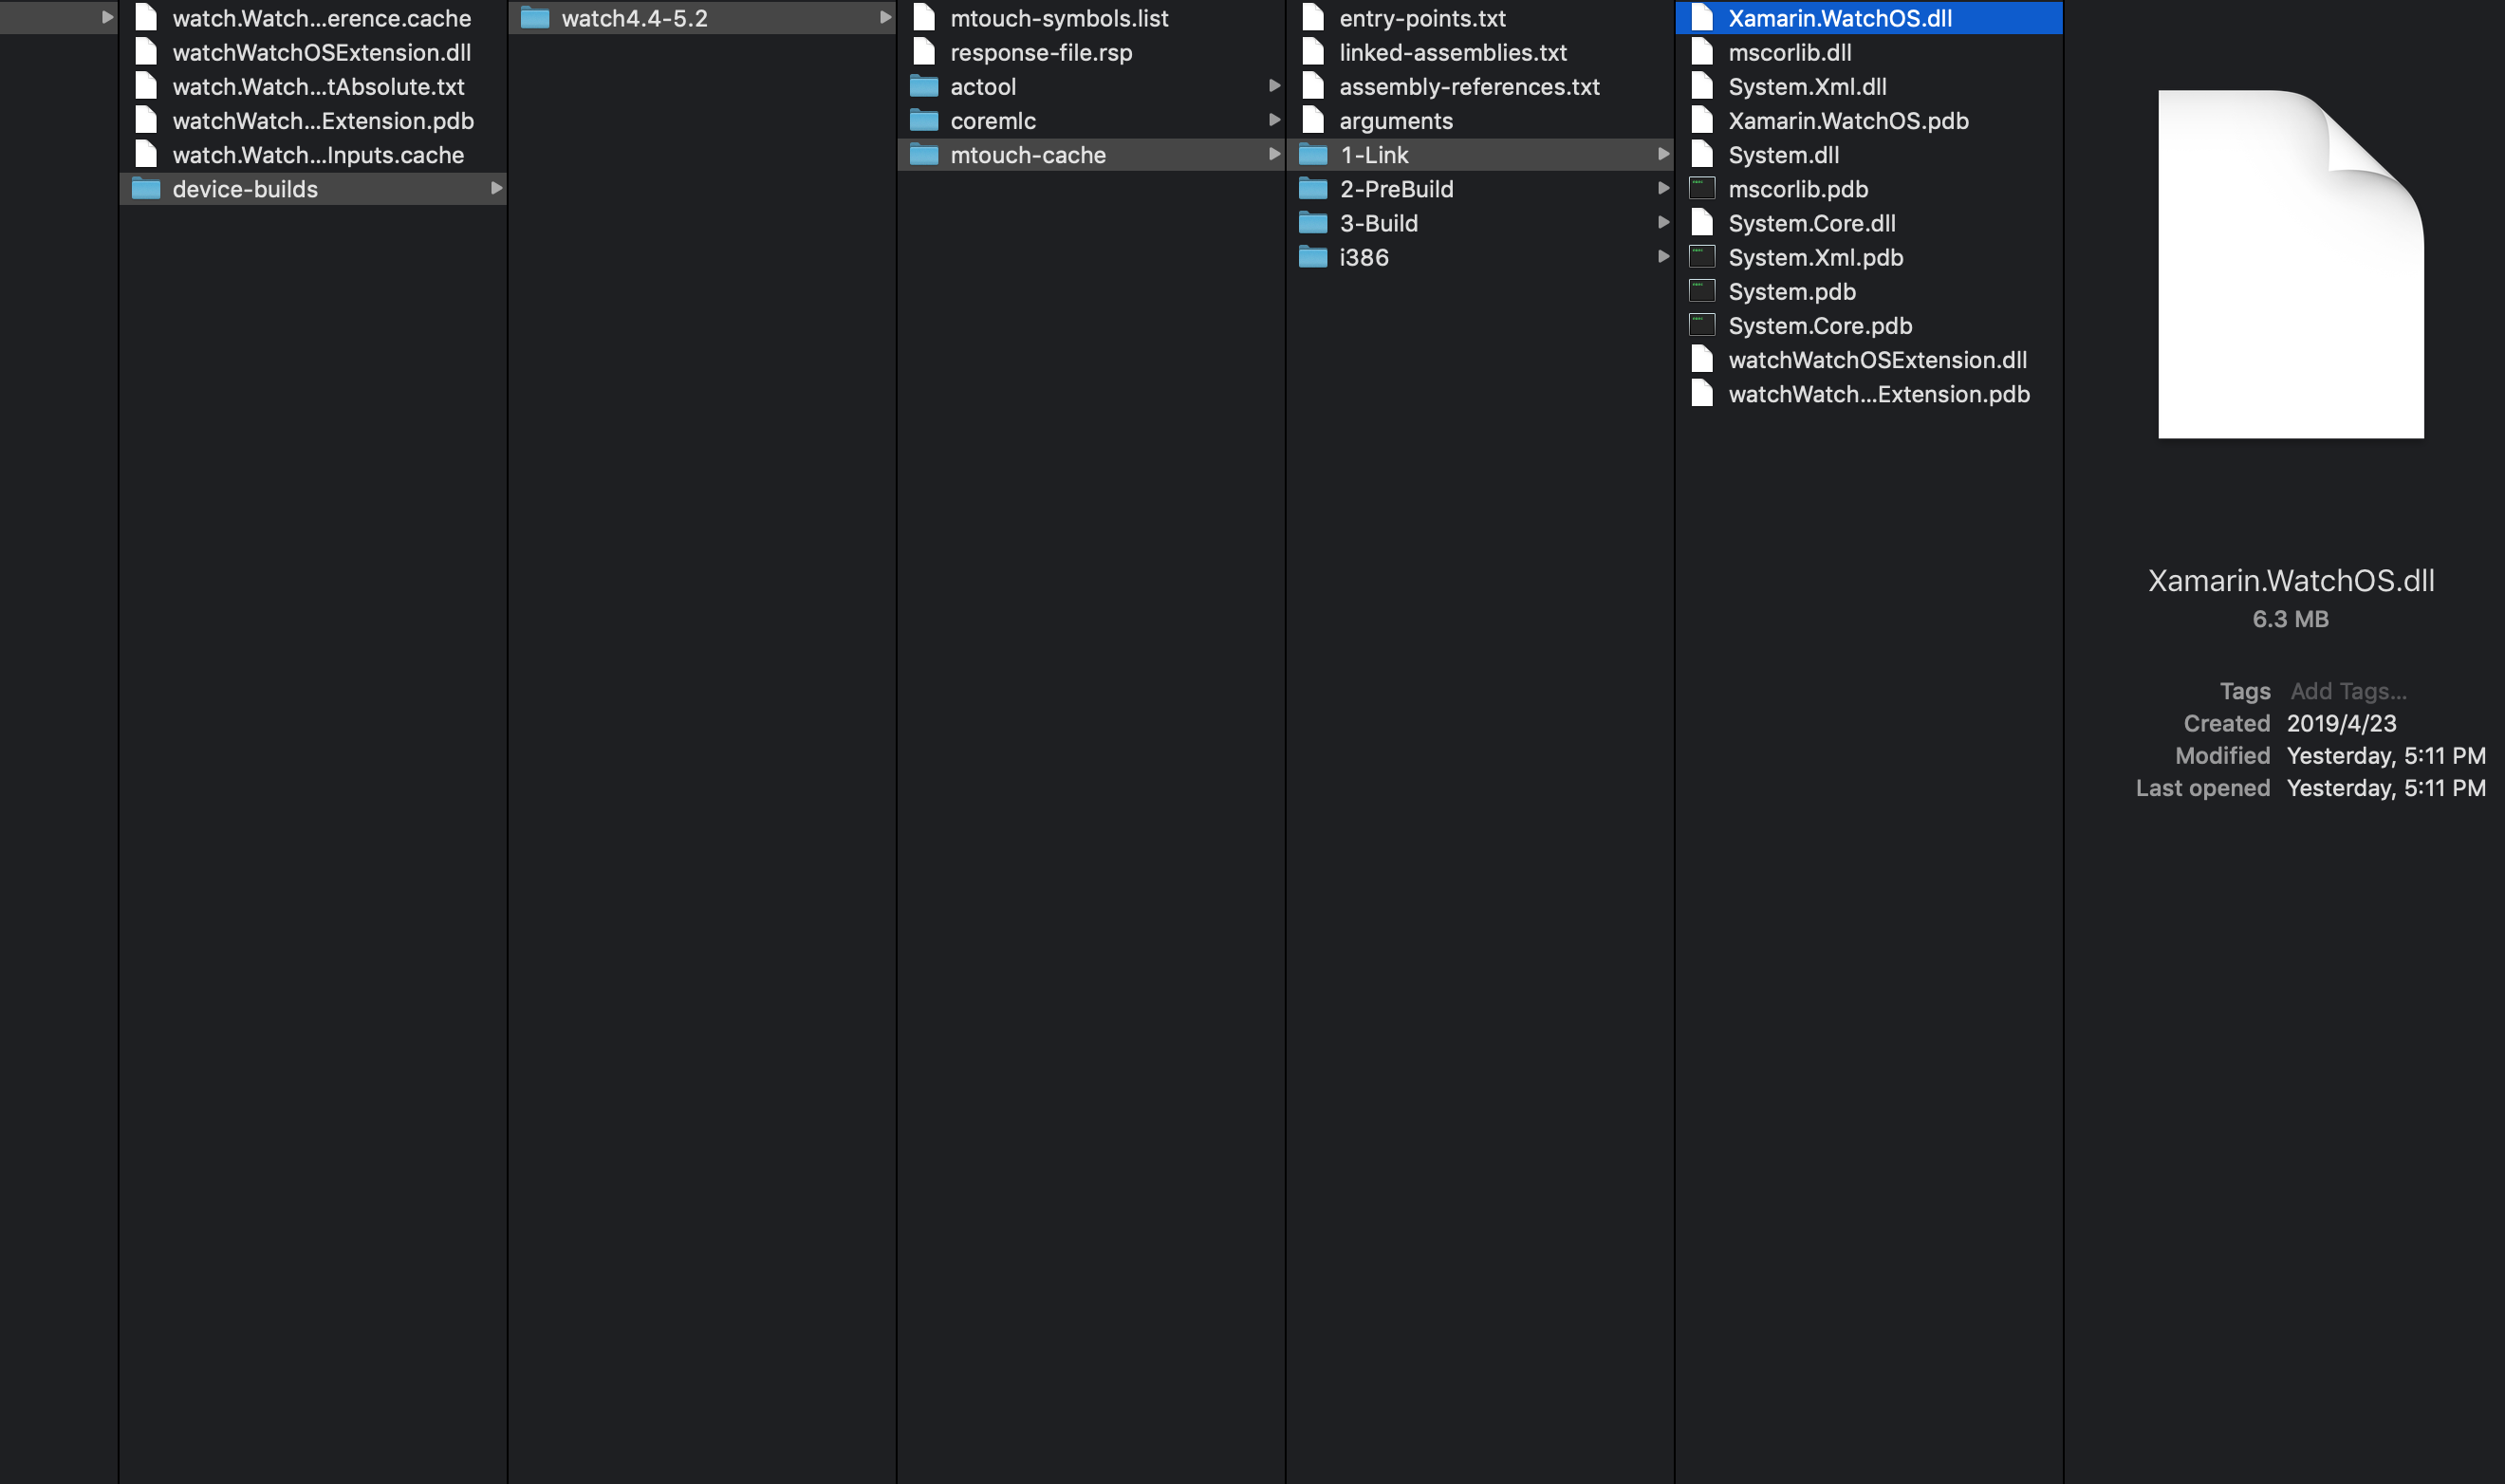Viewport: 2505px width, 1484px height.
Task: Click the Modified time value
Action: click(x=2386, y=756)
